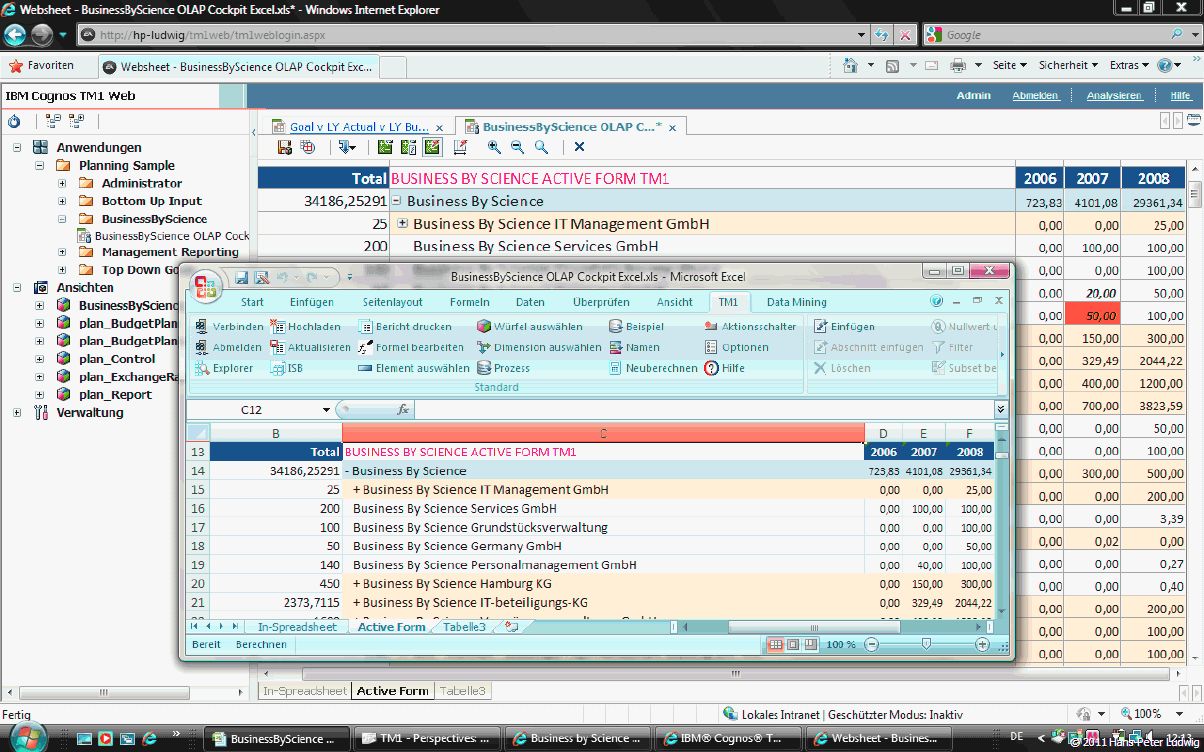Expand the Bottom Up Input folder
1204x752 pixels.
62,201
